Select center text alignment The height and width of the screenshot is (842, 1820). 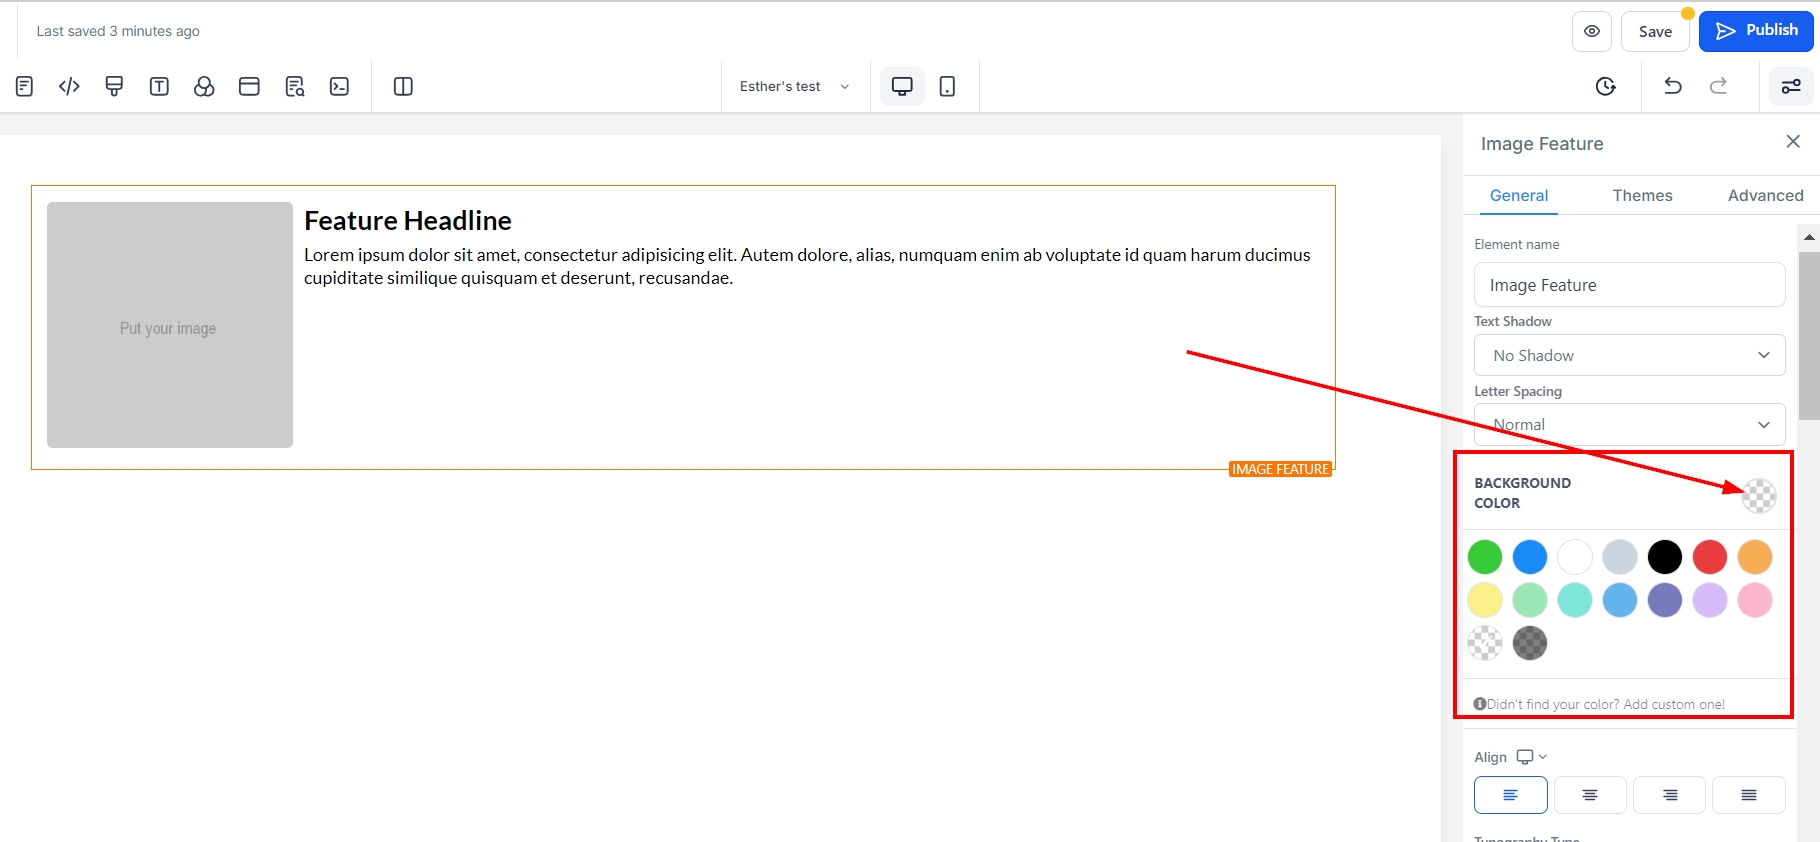pyautogui.click(x=1590, y=795)
